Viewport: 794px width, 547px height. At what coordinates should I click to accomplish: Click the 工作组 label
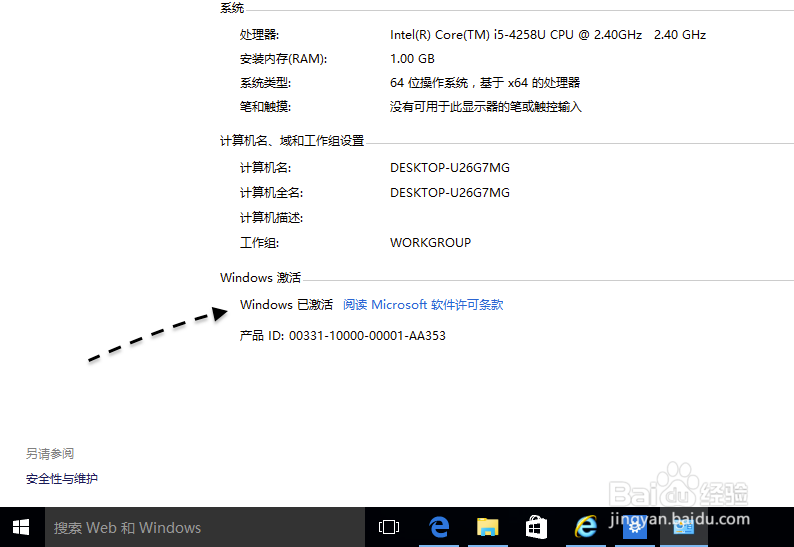[259, 243]
